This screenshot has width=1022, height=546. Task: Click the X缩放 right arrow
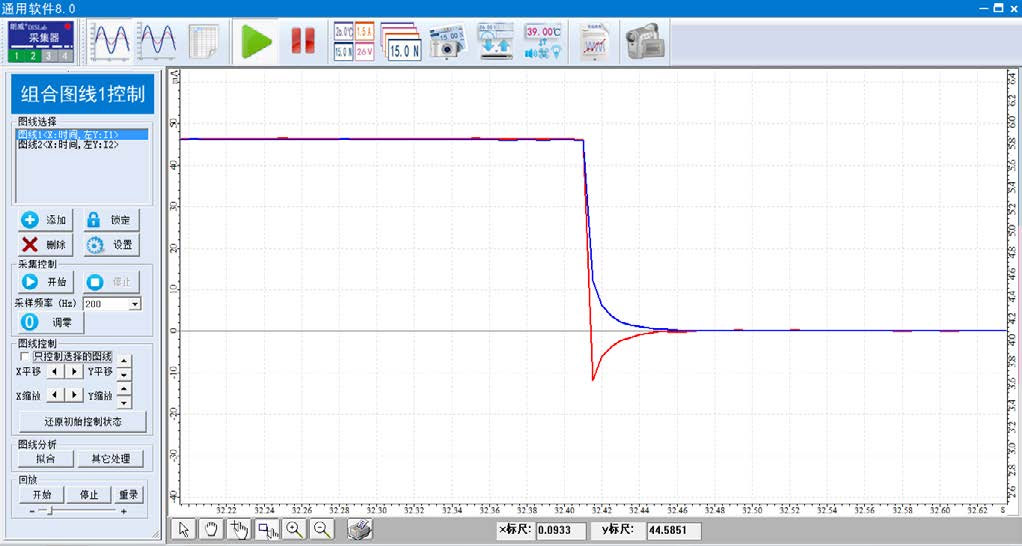(x=74, y=395)
